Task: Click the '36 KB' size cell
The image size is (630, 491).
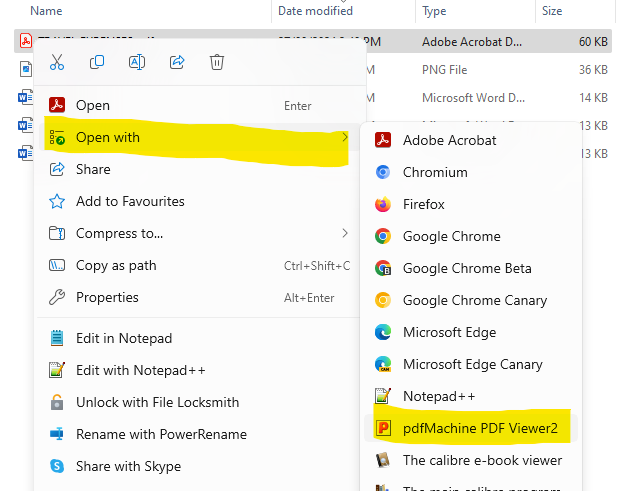Action: click(593, 70)
